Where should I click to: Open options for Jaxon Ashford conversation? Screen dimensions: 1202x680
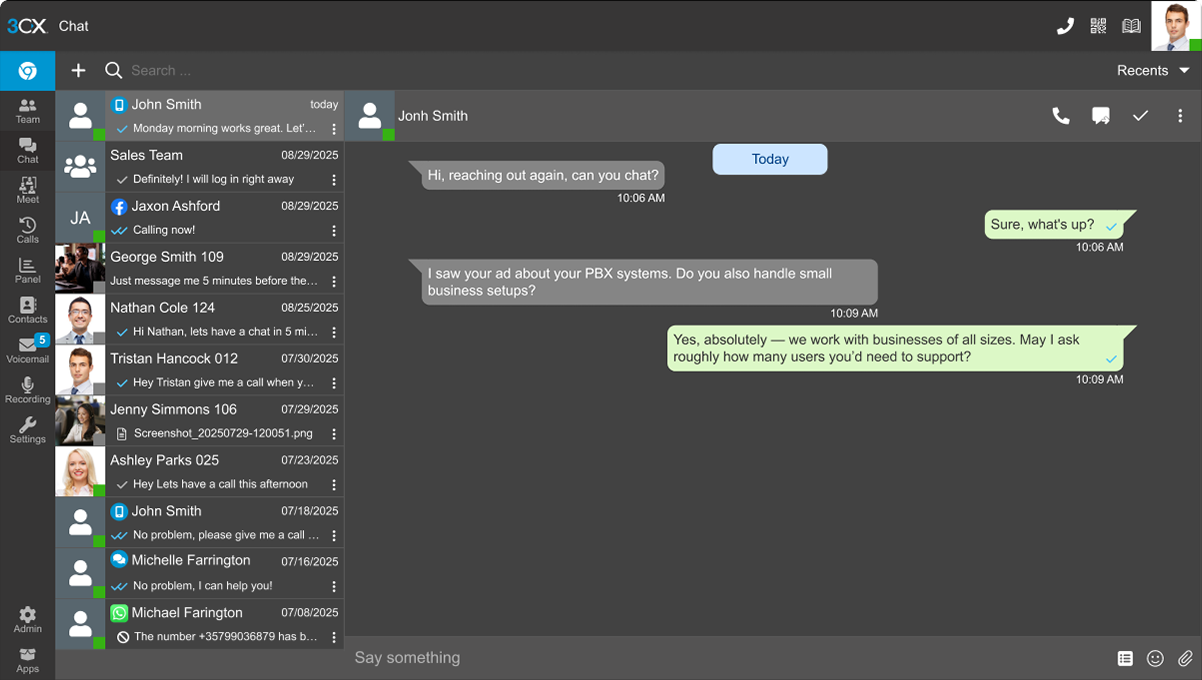point(334,231)
